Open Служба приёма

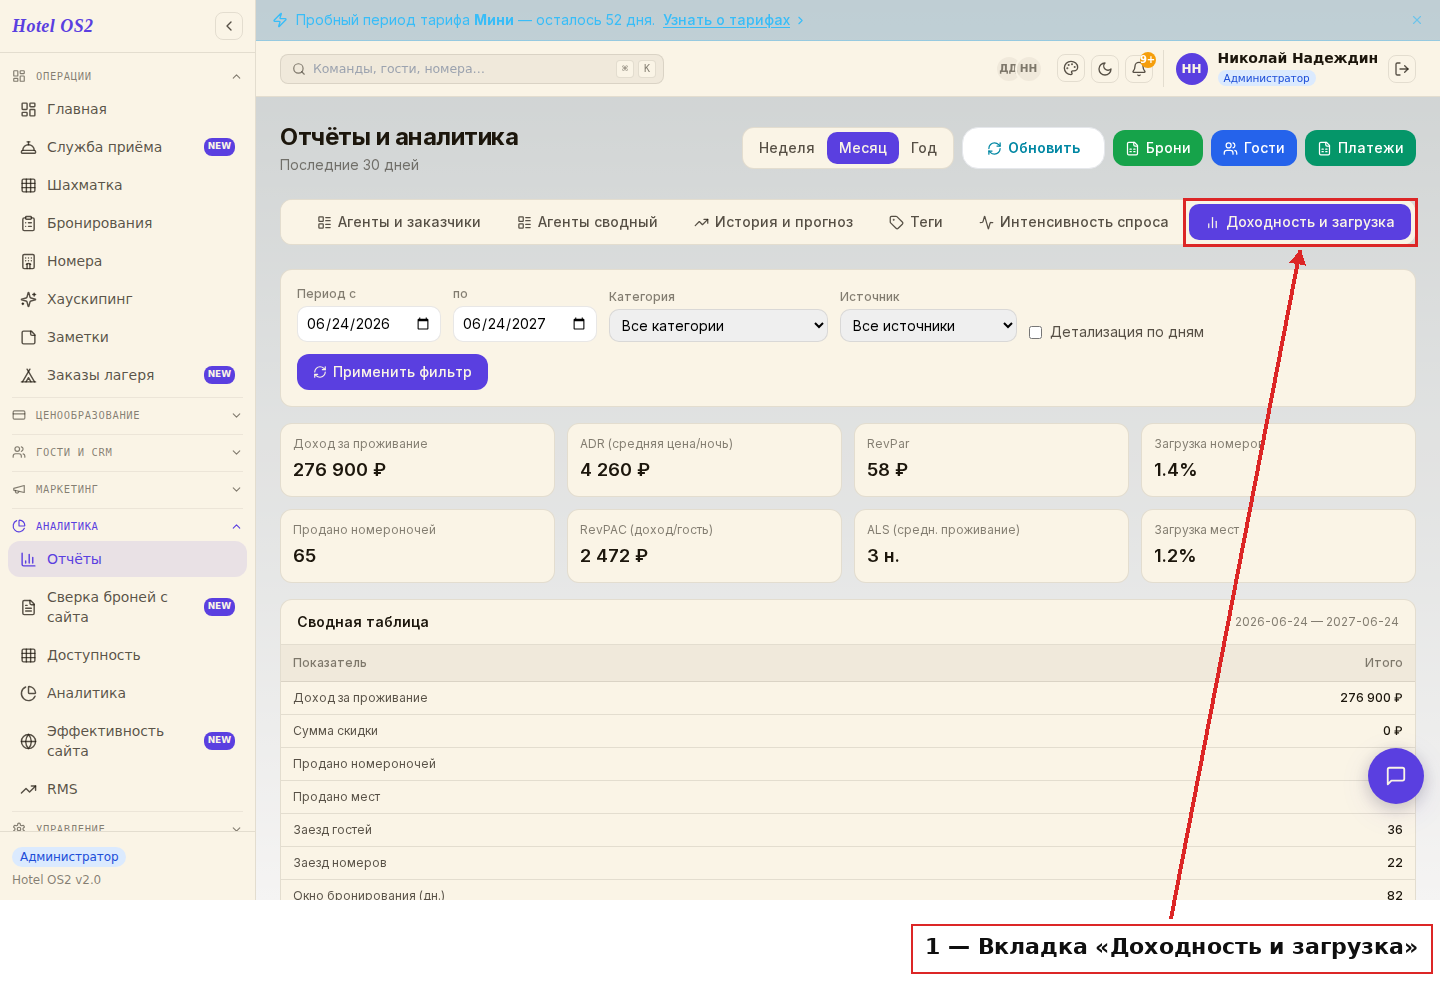pos(127,147)
